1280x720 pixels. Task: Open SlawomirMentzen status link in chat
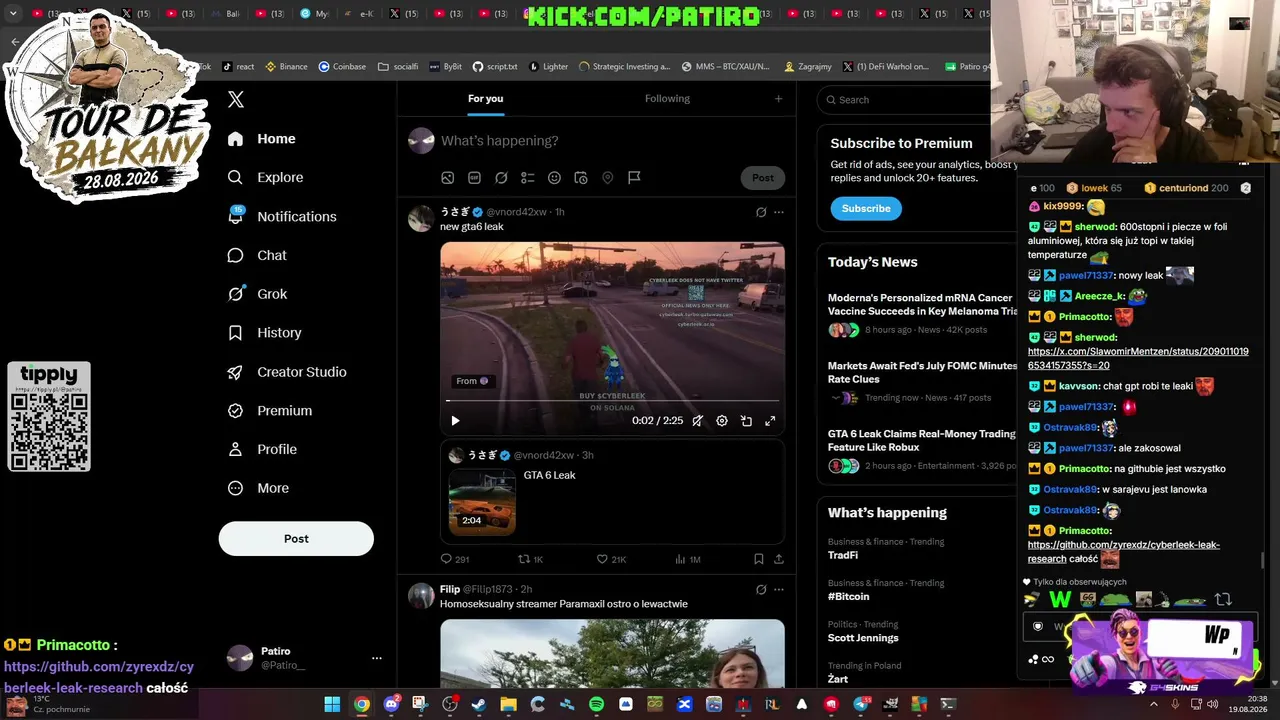(1138, 359)
